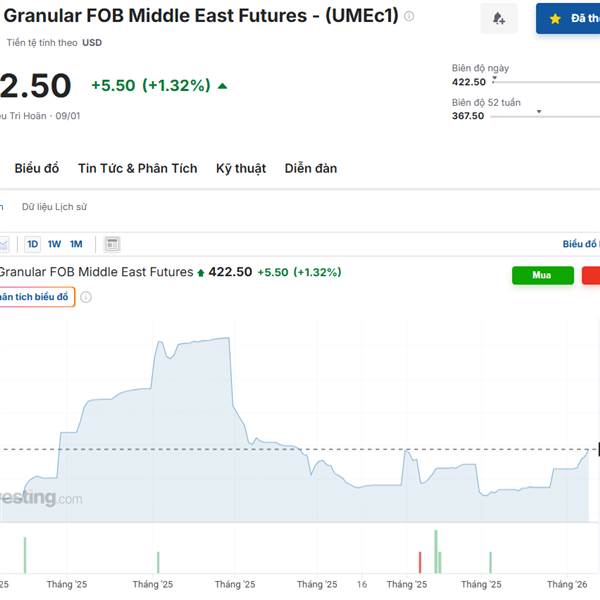The width and height of the screenshot is (600, 600).
Task: Select the 1D chart interval
Action: (x=33, y=244)
